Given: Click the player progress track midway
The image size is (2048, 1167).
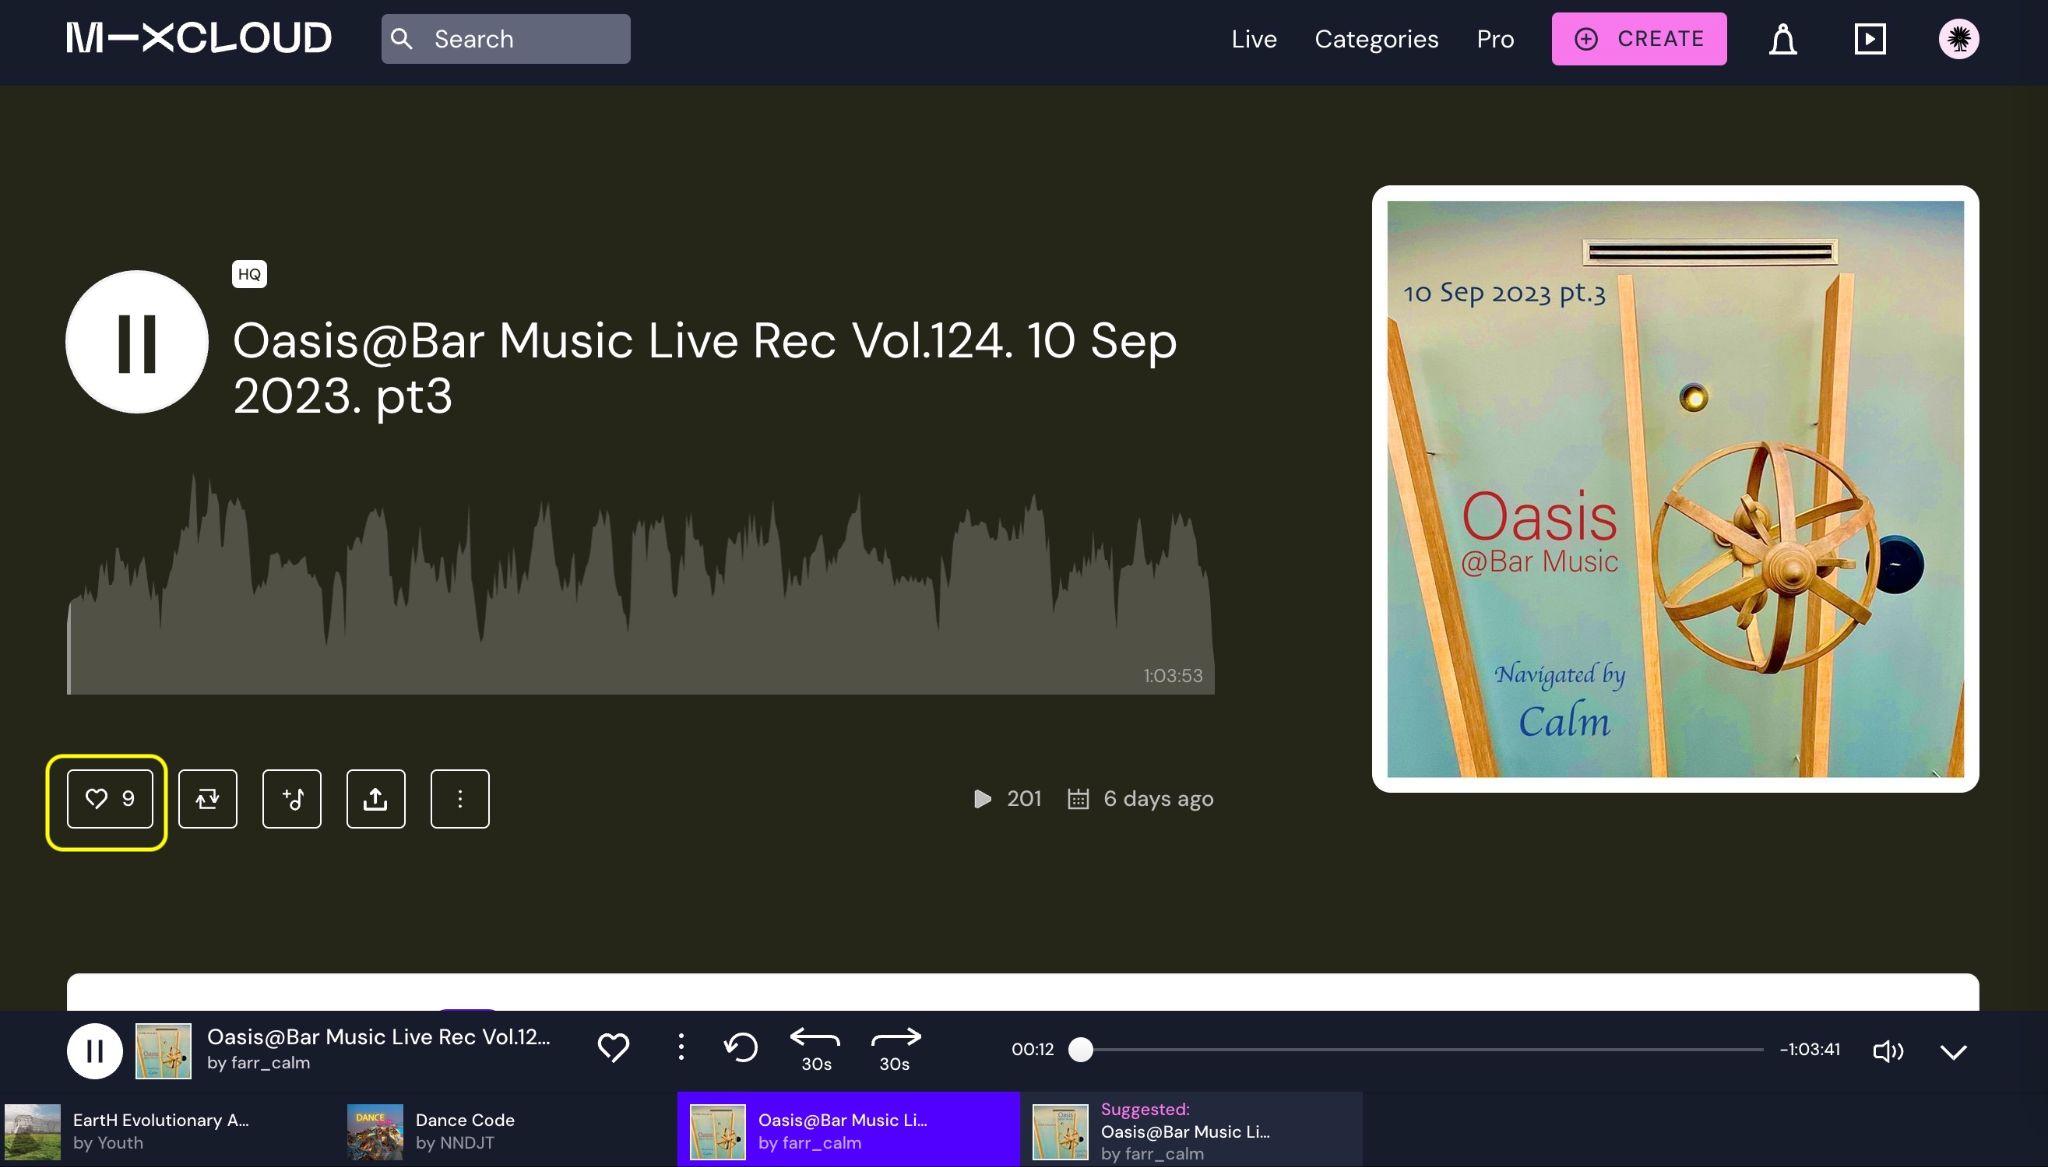Looking at the screenshot, I should (1421, 1050).
